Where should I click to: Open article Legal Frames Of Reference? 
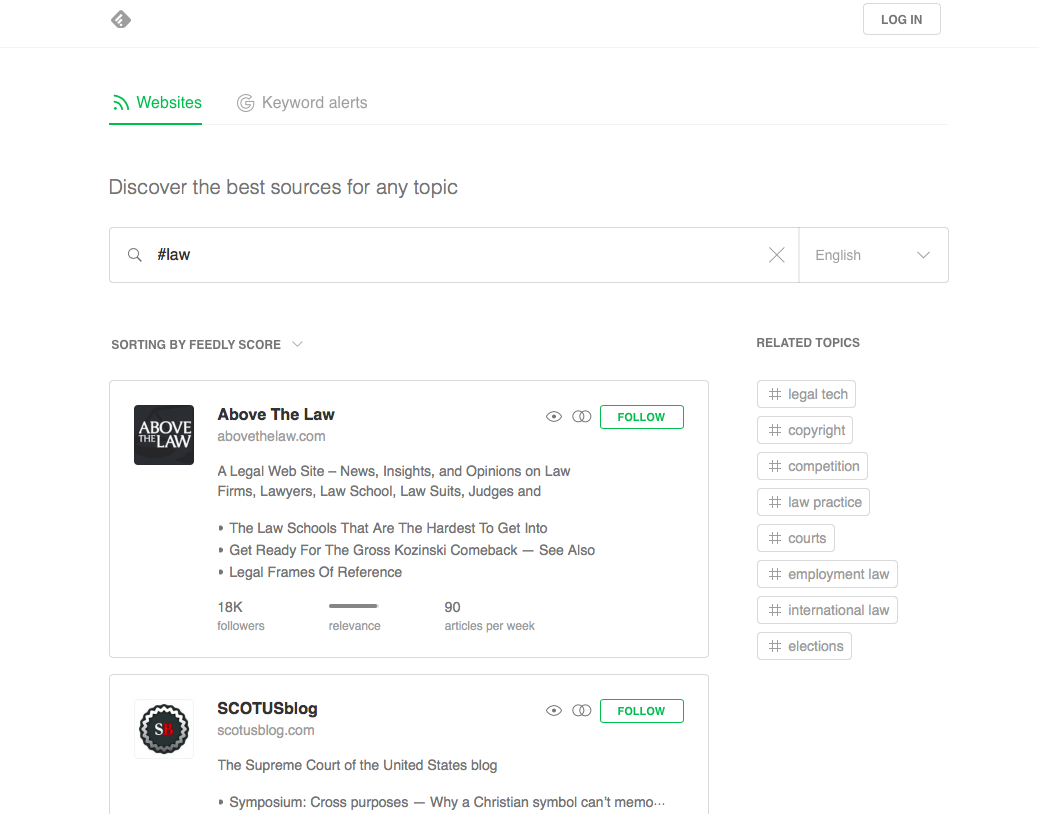(315, 572)
